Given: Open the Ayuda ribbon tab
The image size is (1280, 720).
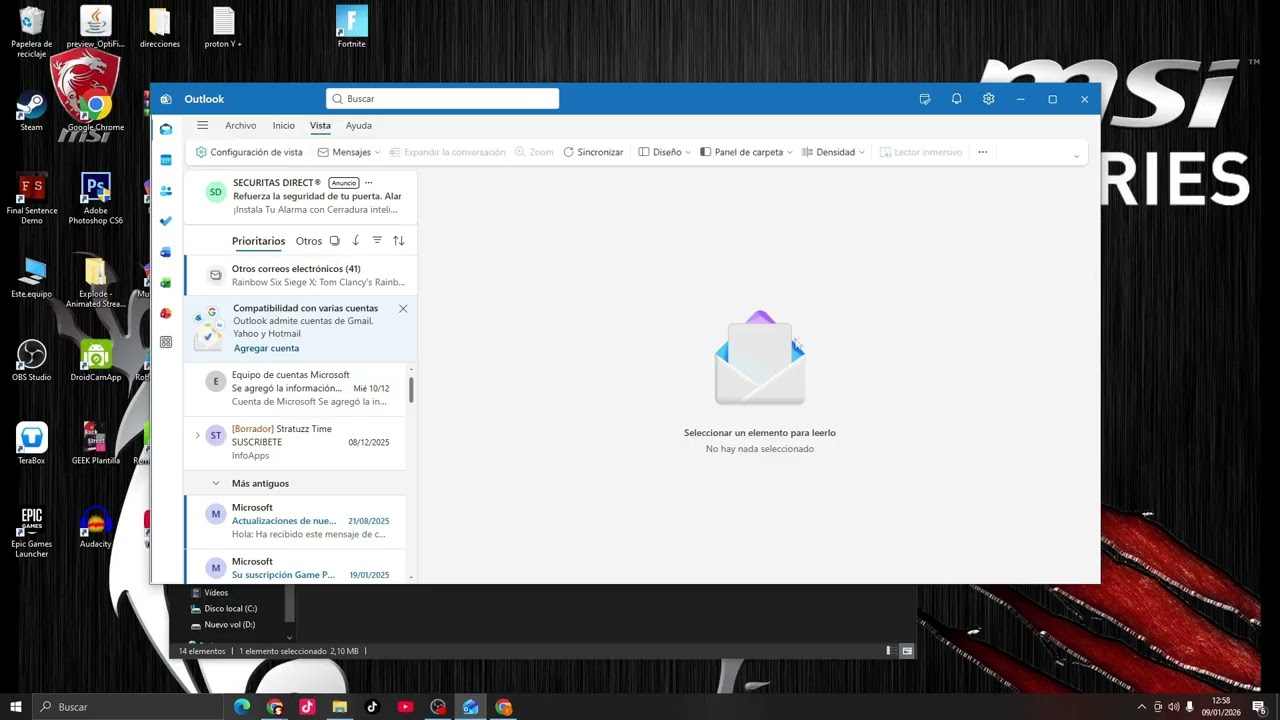Looking at the screenshot, I should 359,125.
